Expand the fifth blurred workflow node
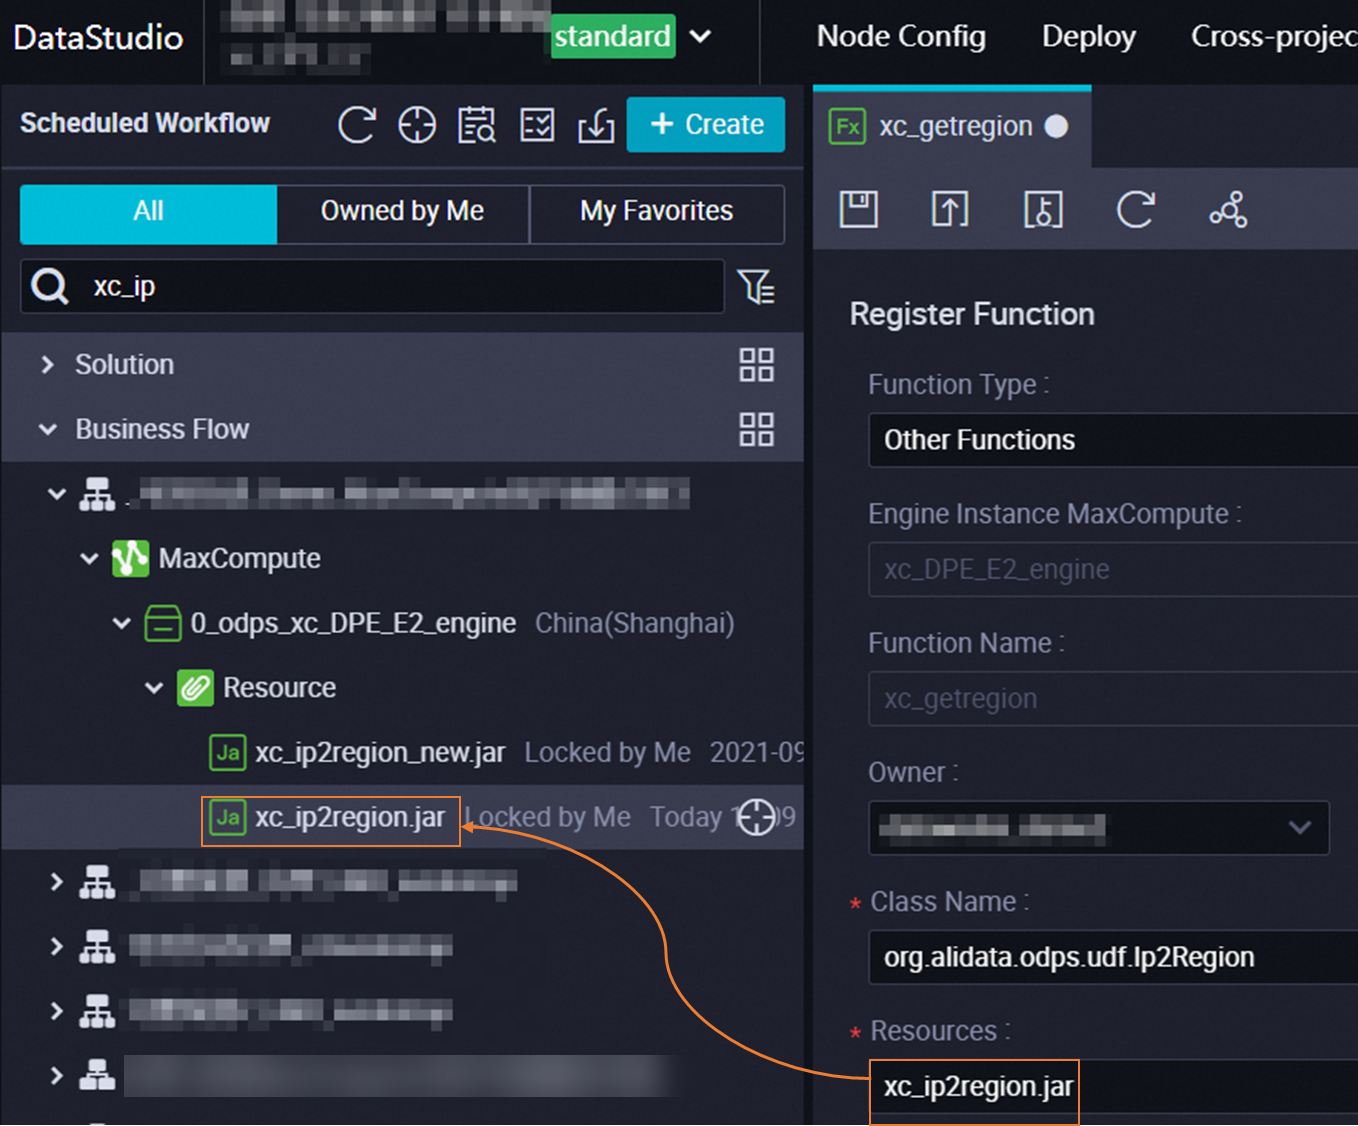 tap(57, 1076)
